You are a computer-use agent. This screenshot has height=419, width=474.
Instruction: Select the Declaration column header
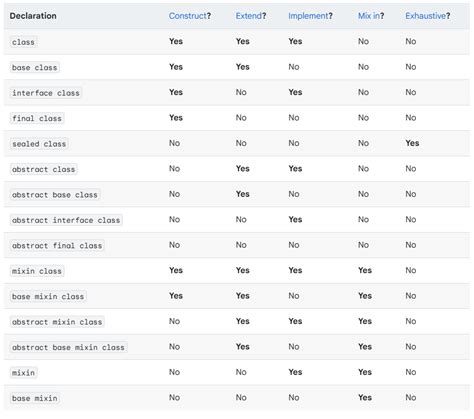pos(33,16)
